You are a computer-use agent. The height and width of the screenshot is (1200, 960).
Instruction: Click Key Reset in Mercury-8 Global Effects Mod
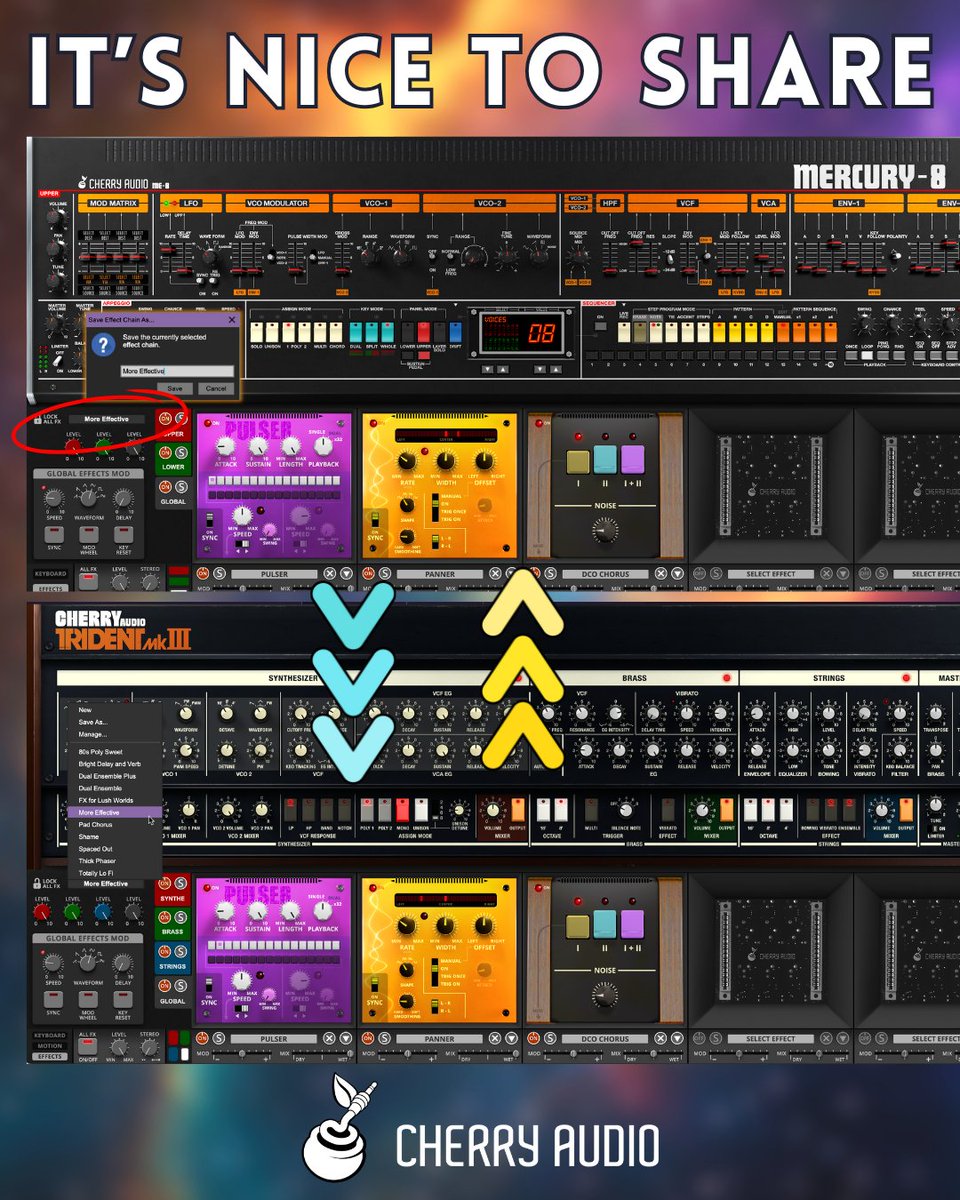[x=123, y=535]
